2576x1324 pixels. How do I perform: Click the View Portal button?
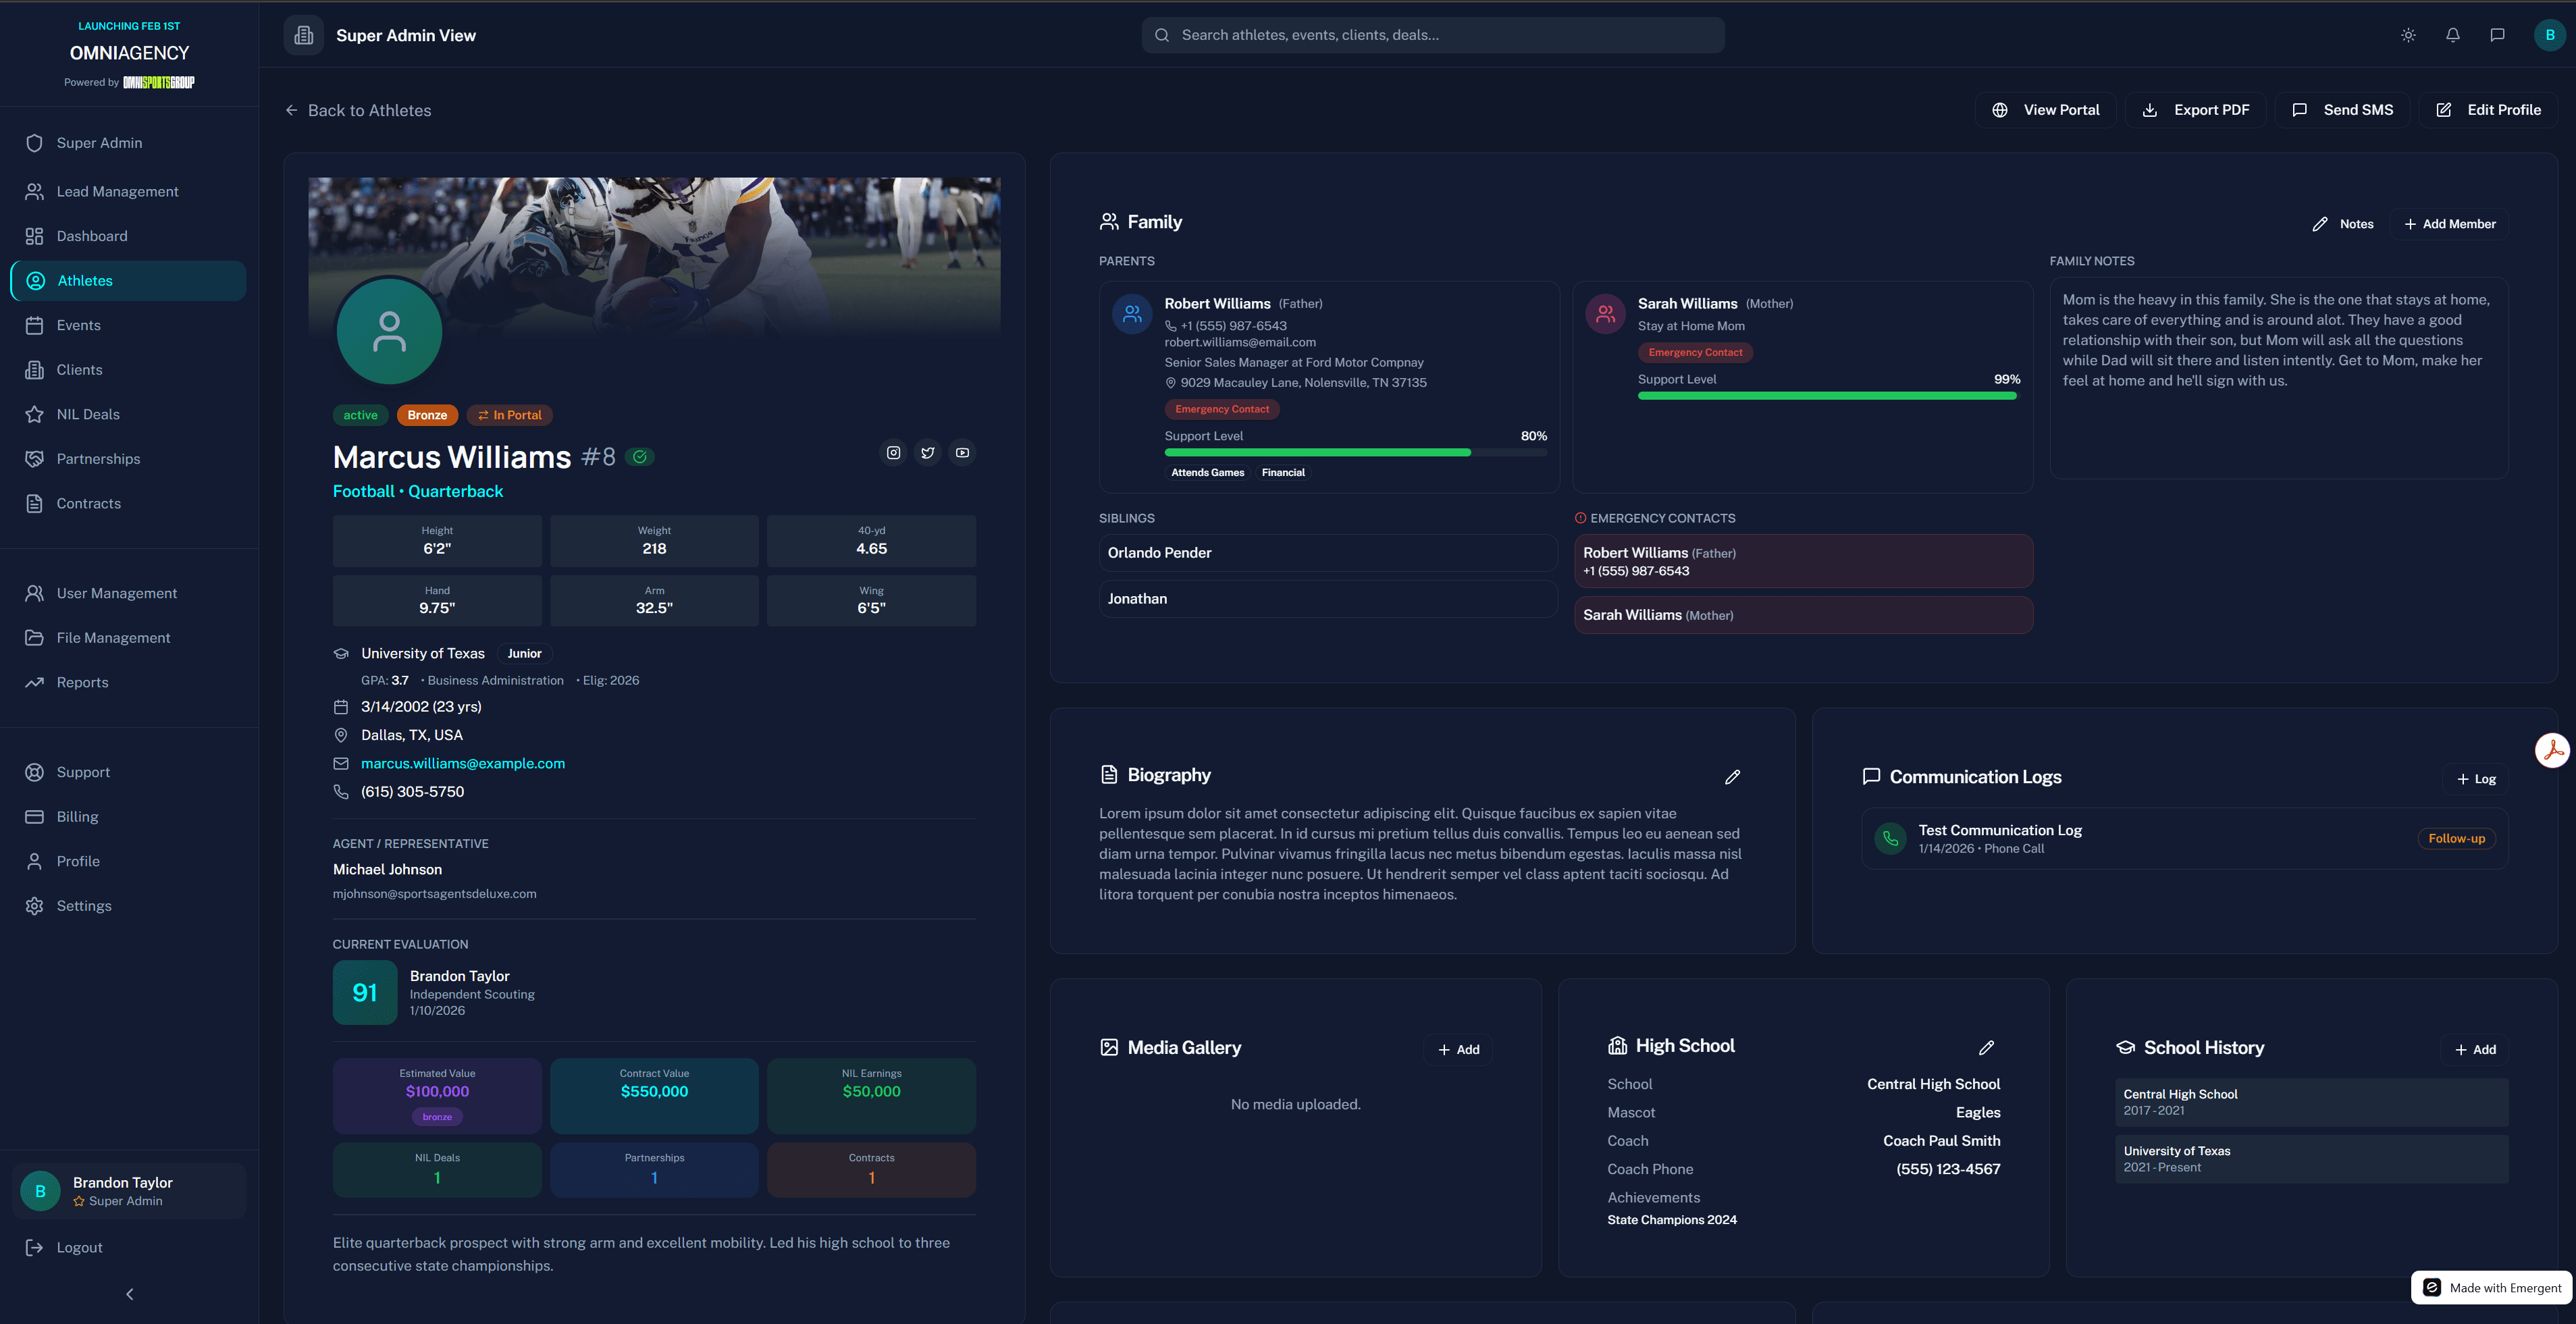click(x=2045, y=110)
